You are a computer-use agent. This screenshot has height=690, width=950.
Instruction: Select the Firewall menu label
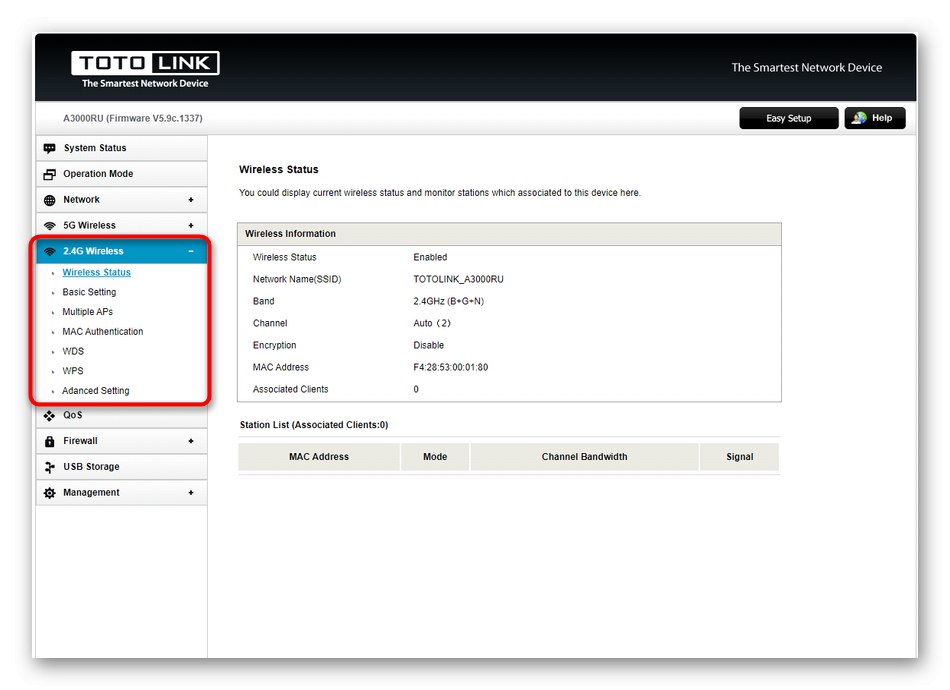[x=80, y=441]
